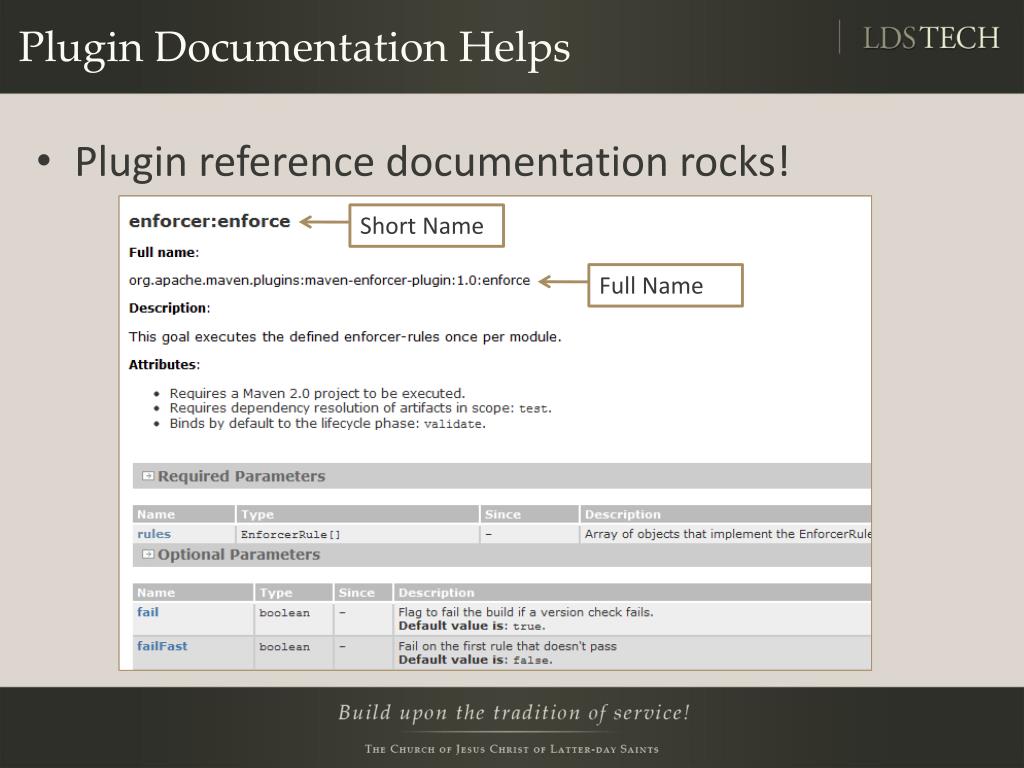
Task: Click 'Requires a Maven 2.0 project to be executed.'
Action: pyautogui.click(x=317, y=393)
